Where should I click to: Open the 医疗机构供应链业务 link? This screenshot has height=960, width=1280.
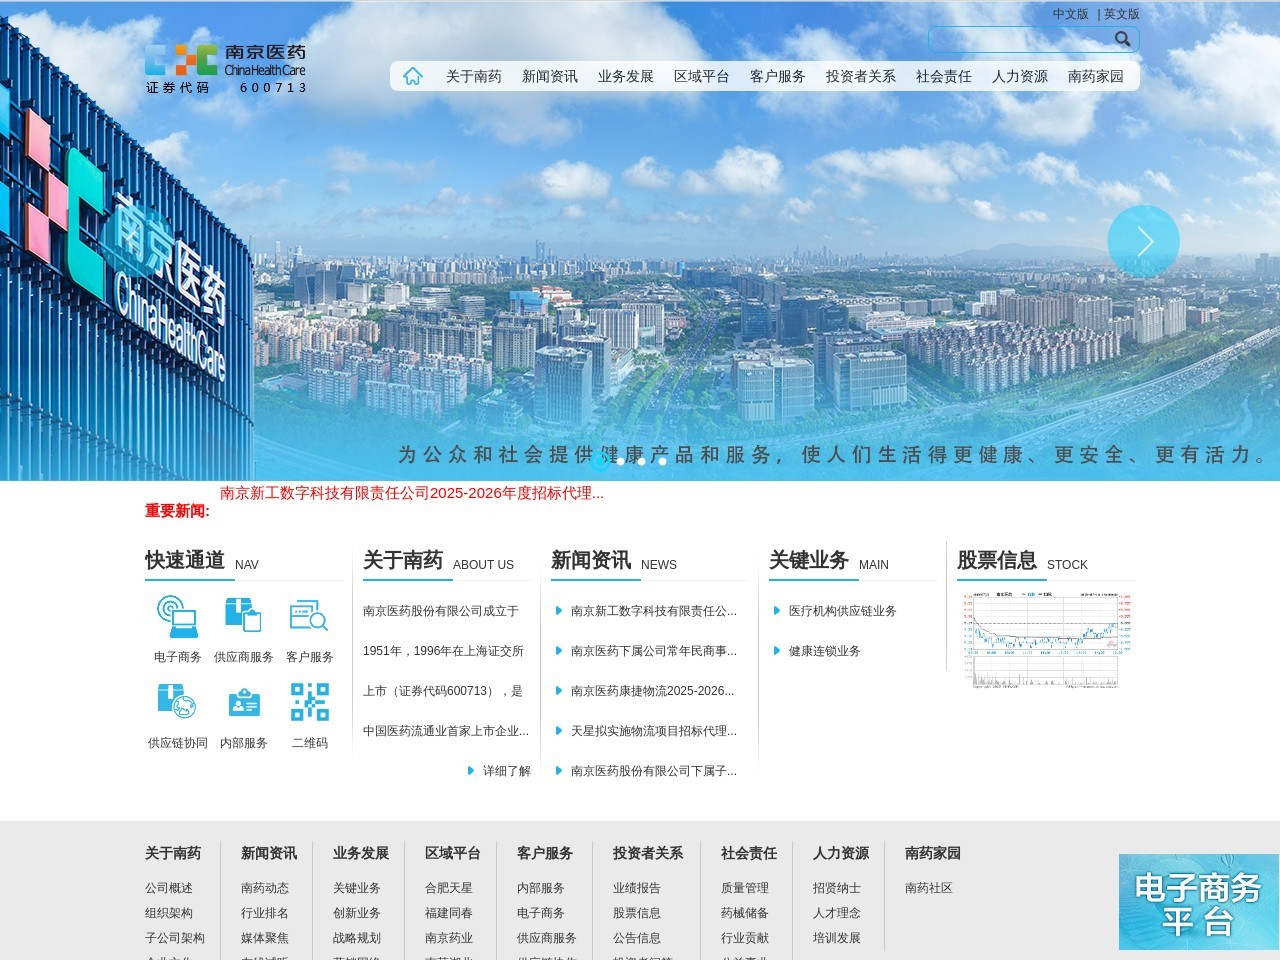tap(842, 611)
